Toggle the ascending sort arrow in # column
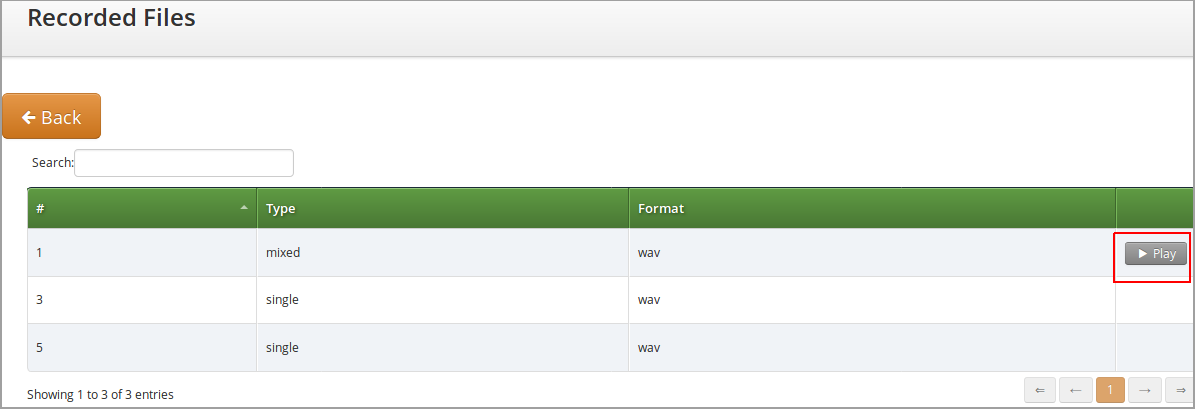The height and width of the screenshot is (409, 1195). 244,208
